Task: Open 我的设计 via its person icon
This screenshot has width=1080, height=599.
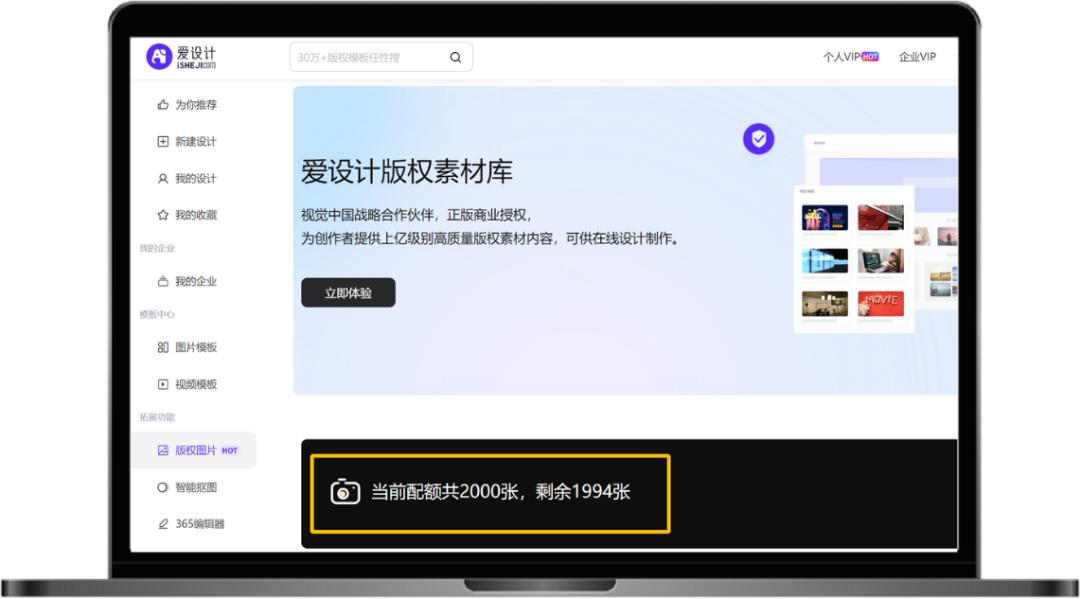Action: point(163,178)
